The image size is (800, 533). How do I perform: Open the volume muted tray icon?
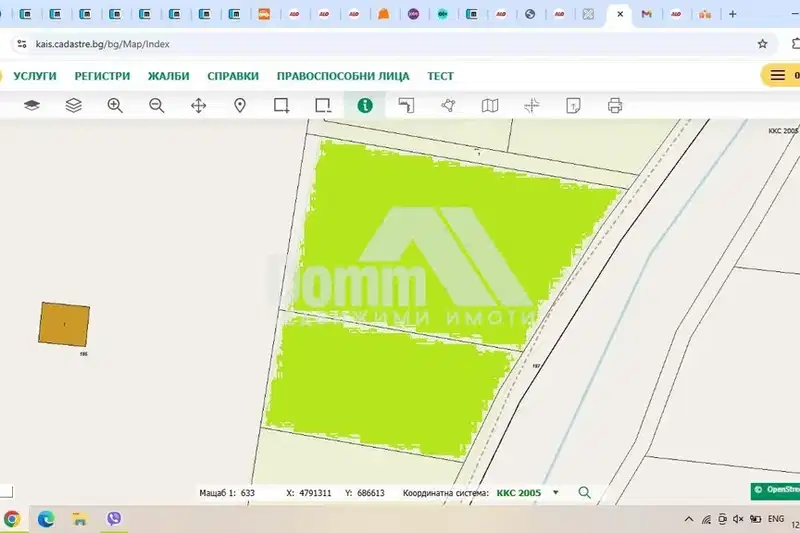pyautogui.click(x=738, y=519)
